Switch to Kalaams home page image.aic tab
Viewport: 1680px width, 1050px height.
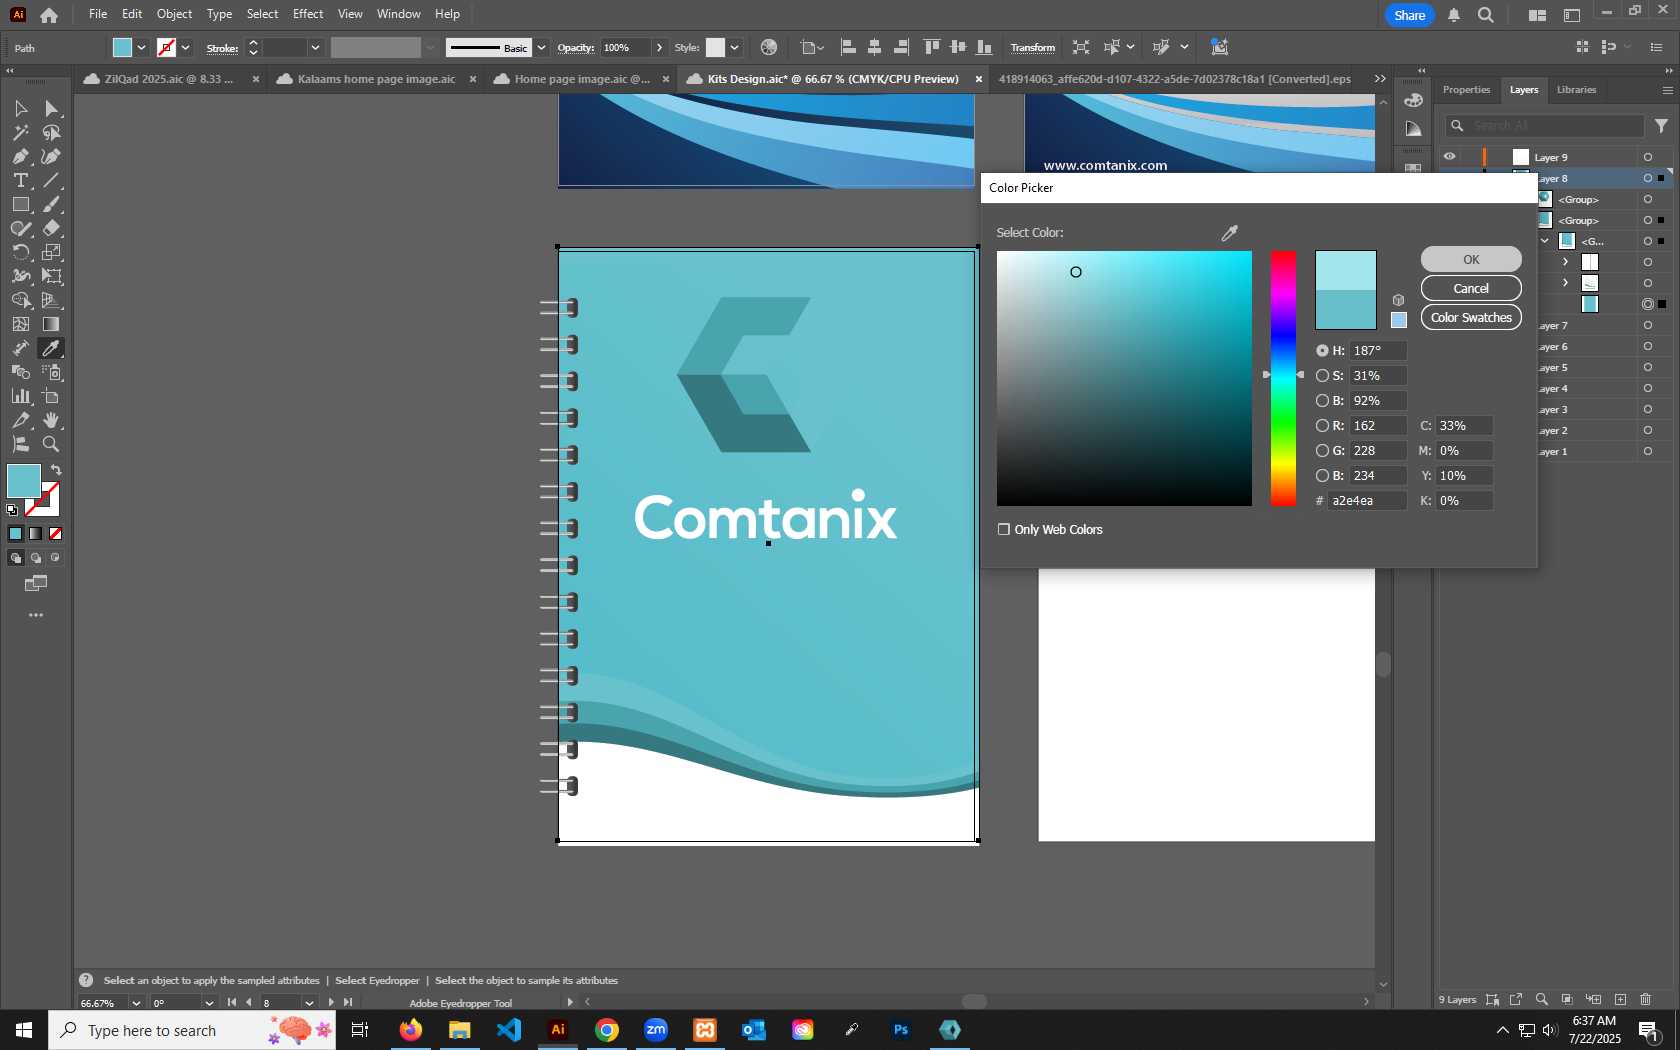click(376, 79)
